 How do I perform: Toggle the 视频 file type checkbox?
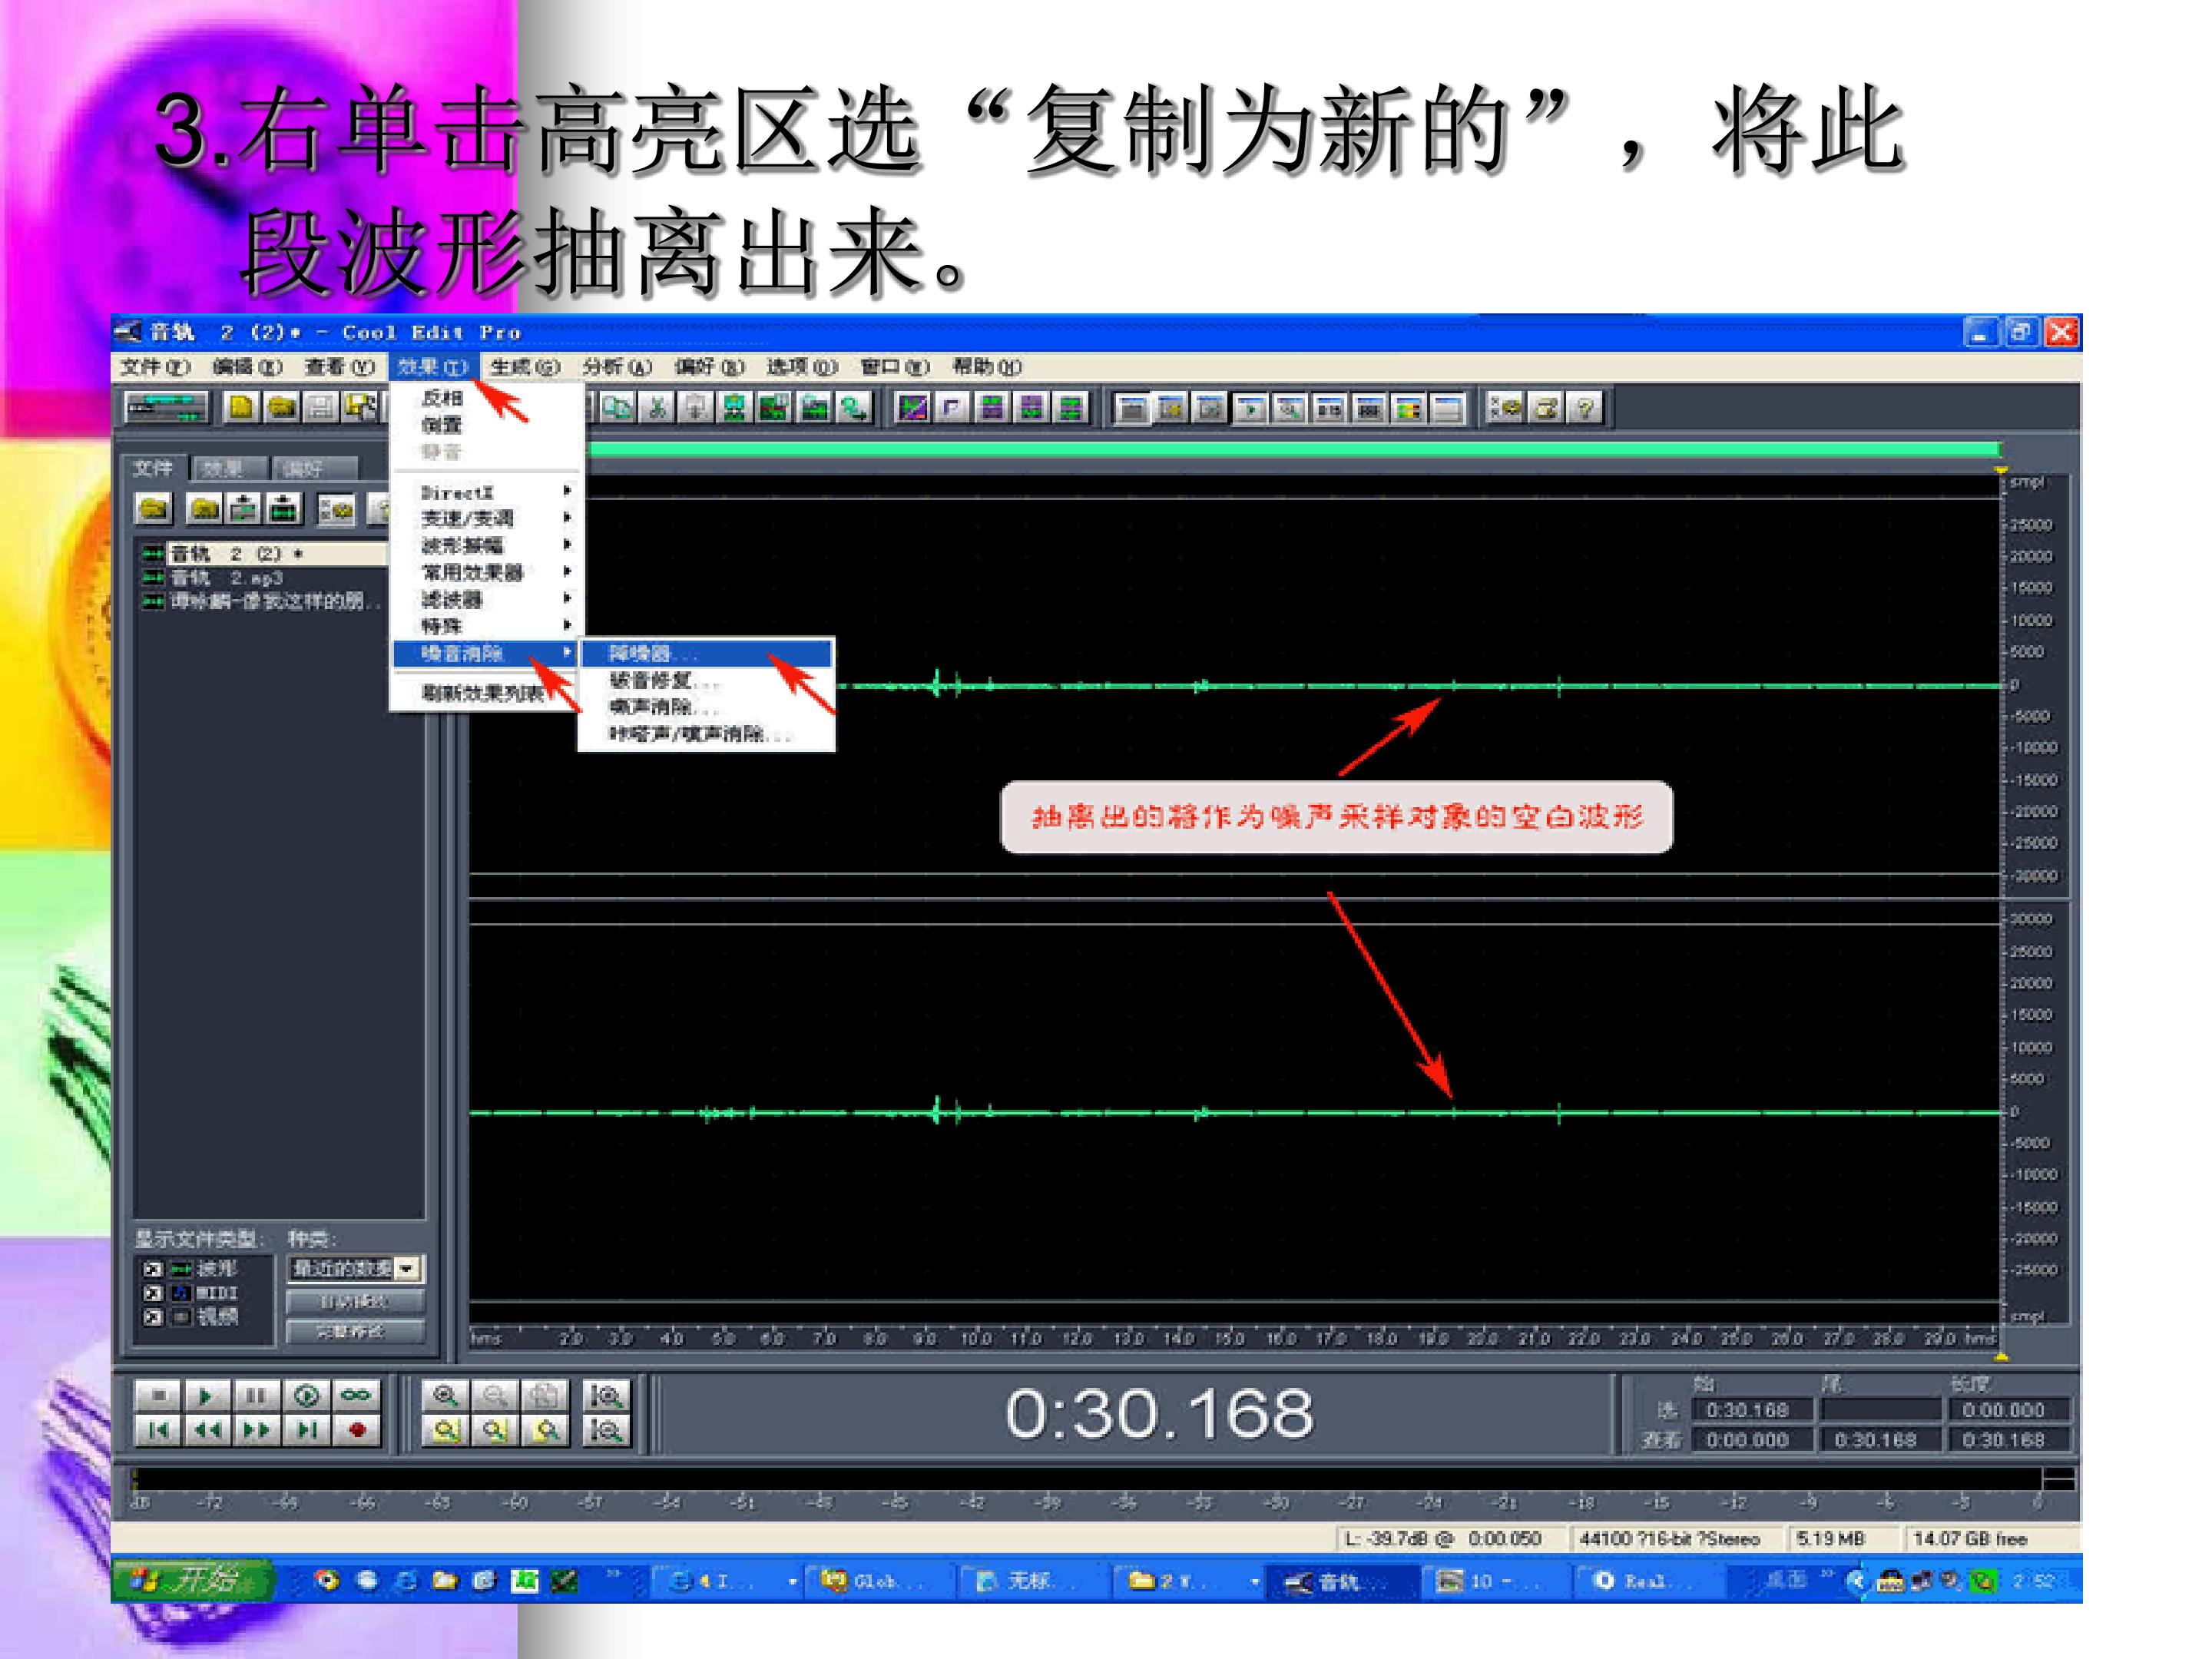coord(152,1317)
